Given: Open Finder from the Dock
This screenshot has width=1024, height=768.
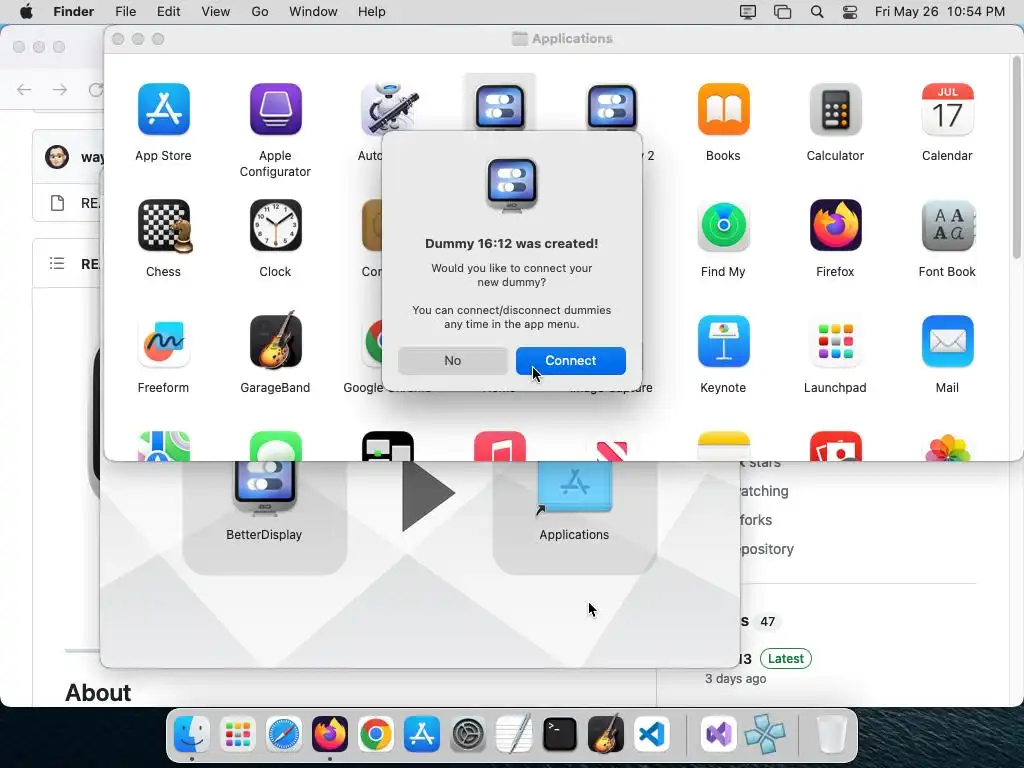Looking at the screenshot, I should point(191,735).
